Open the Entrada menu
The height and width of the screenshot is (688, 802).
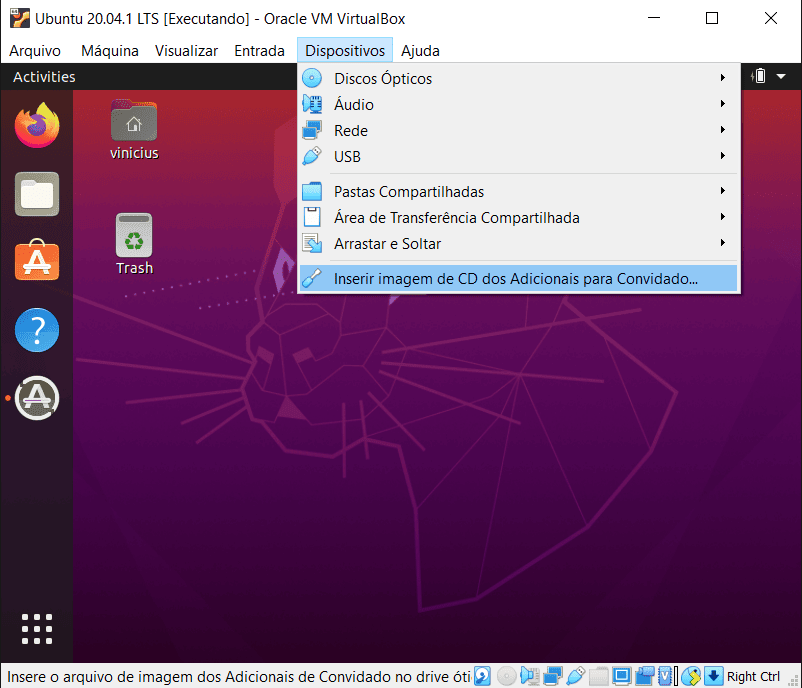point(259,51)
